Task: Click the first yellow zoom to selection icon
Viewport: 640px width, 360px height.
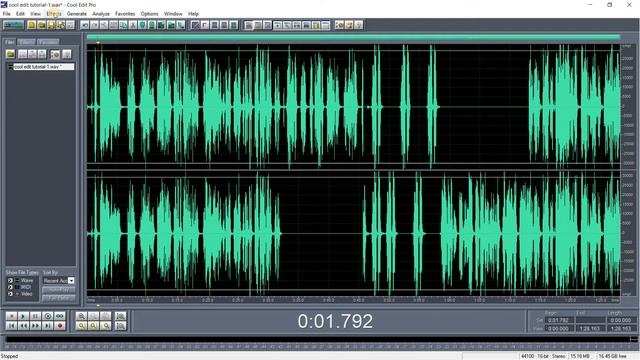Action: coord(81,326)
